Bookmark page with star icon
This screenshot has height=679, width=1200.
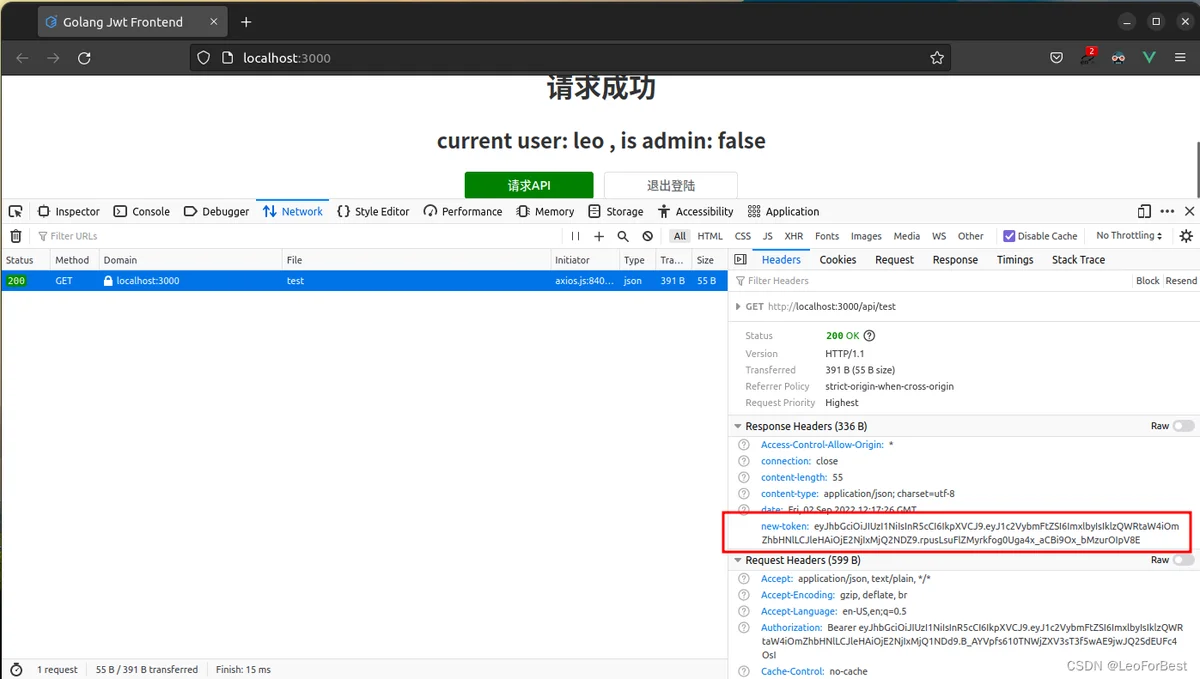click(937, 58)
